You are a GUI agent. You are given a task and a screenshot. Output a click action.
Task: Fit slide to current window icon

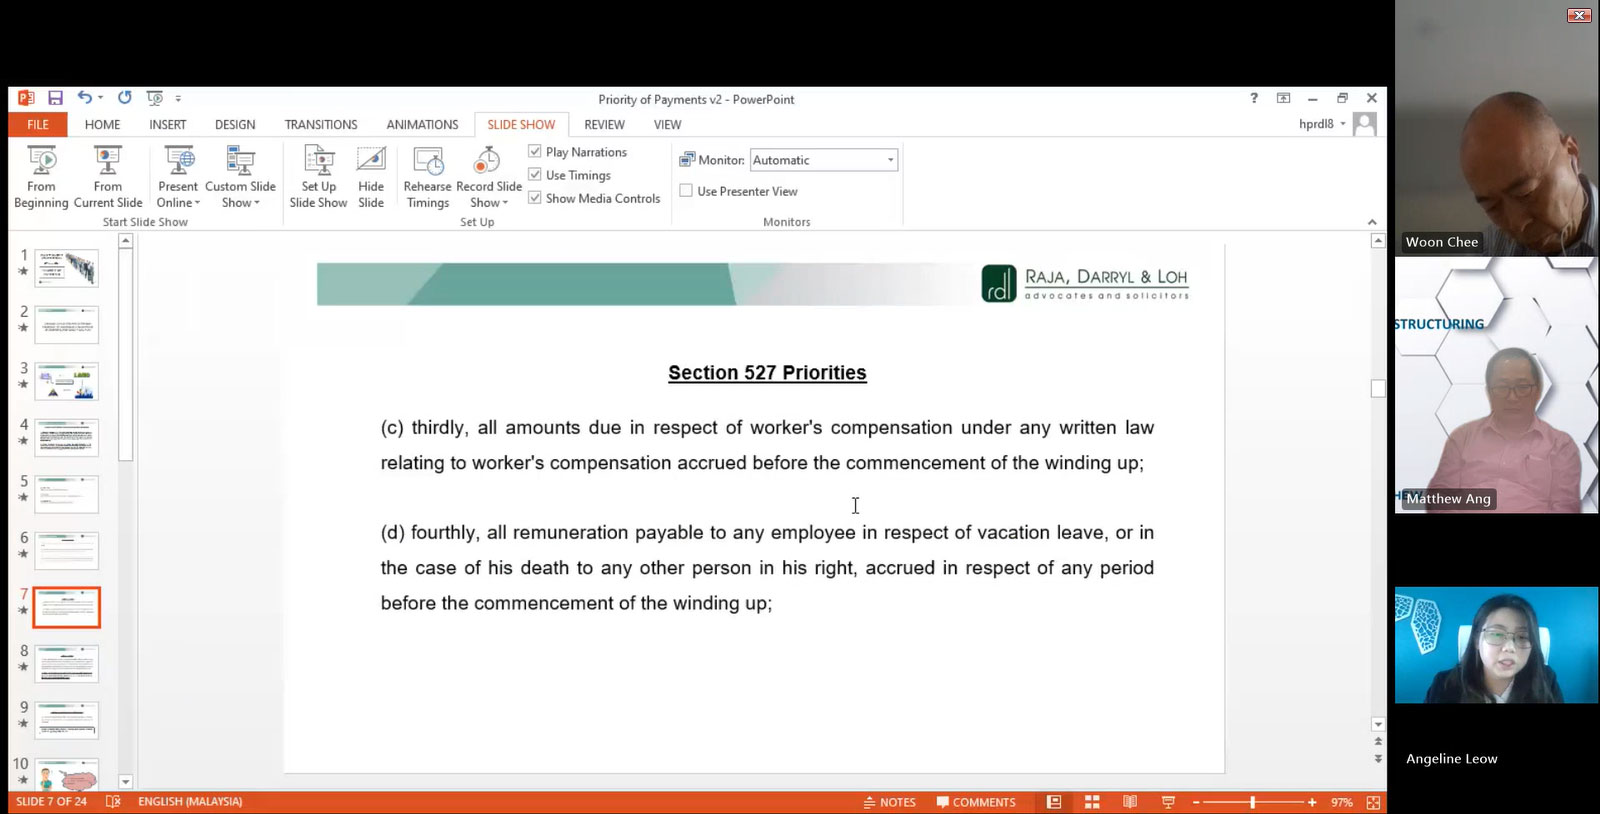coord(1373,802)
